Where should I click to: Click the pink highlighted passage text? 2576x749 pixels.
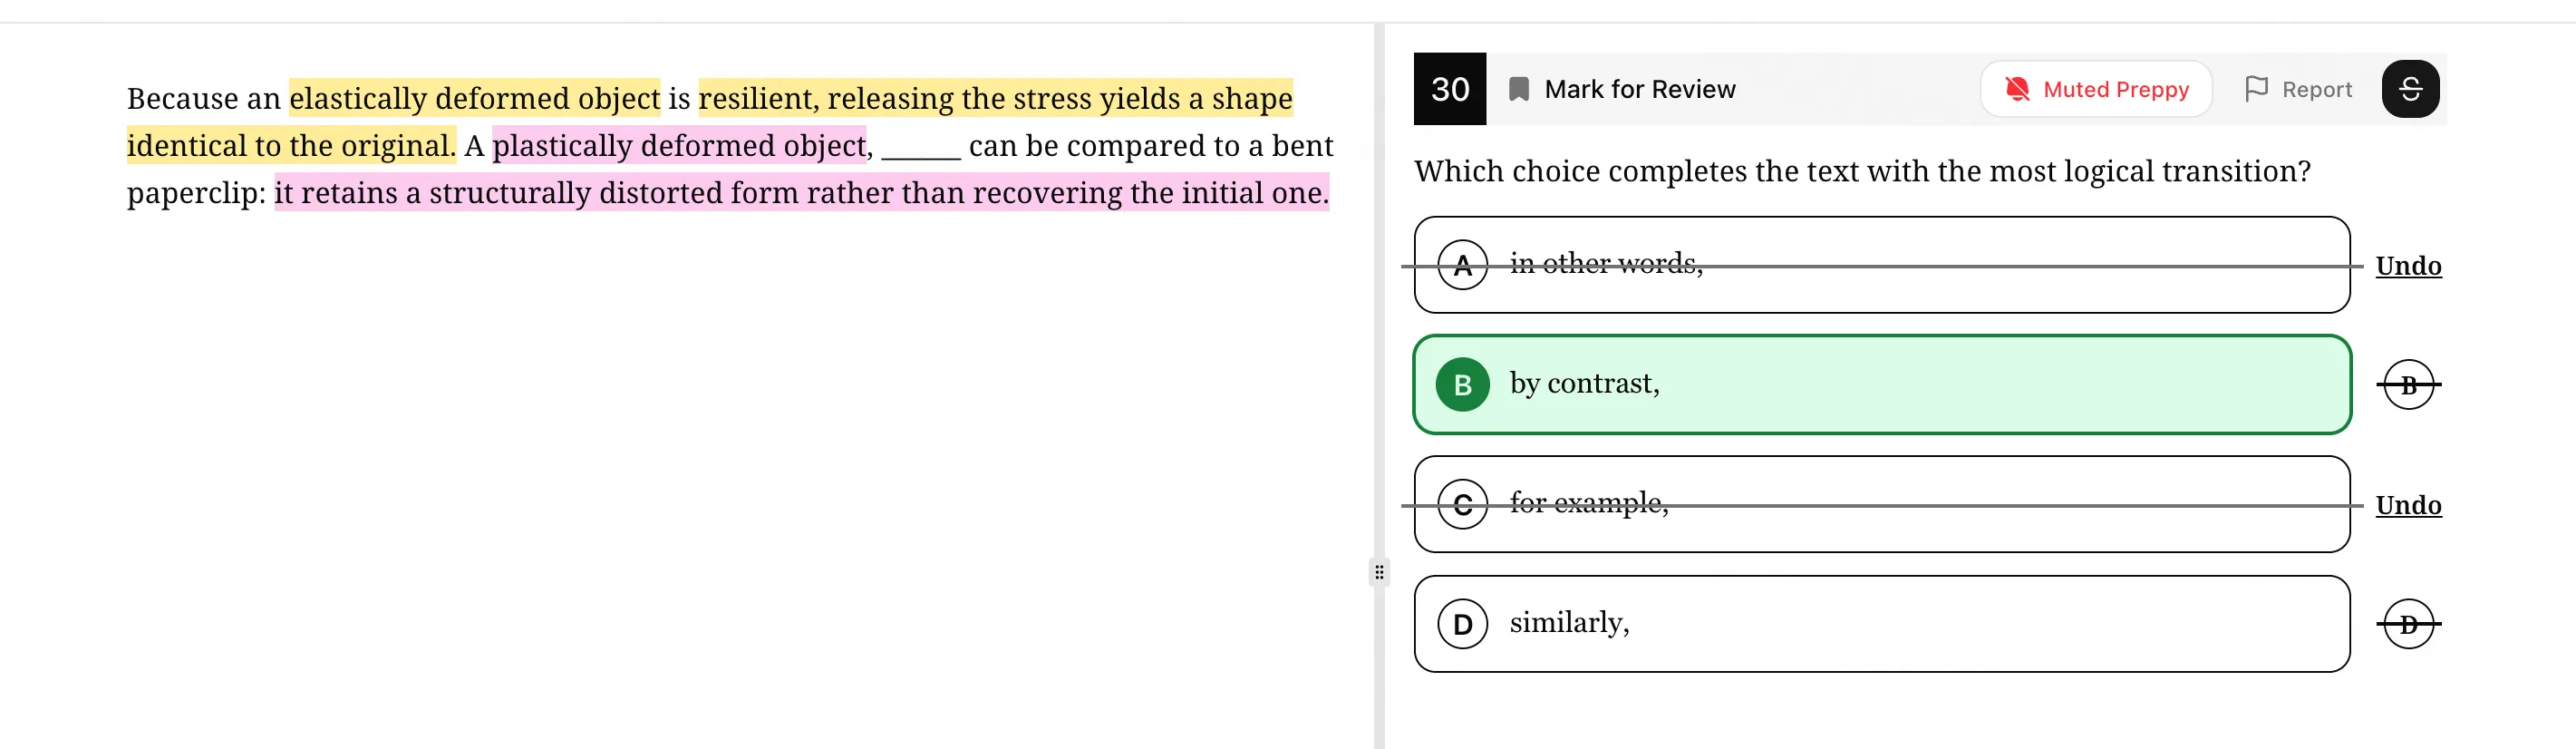point(680,145)
